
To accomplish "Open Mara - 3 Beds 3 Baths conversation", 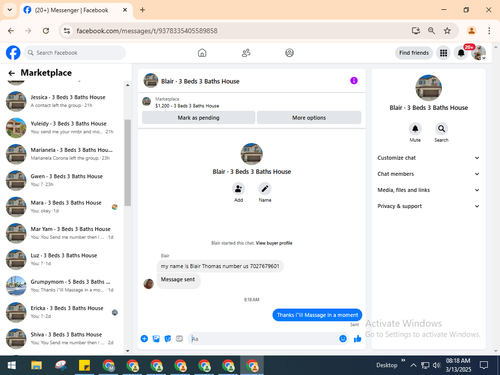I will (x=63, y=207).
